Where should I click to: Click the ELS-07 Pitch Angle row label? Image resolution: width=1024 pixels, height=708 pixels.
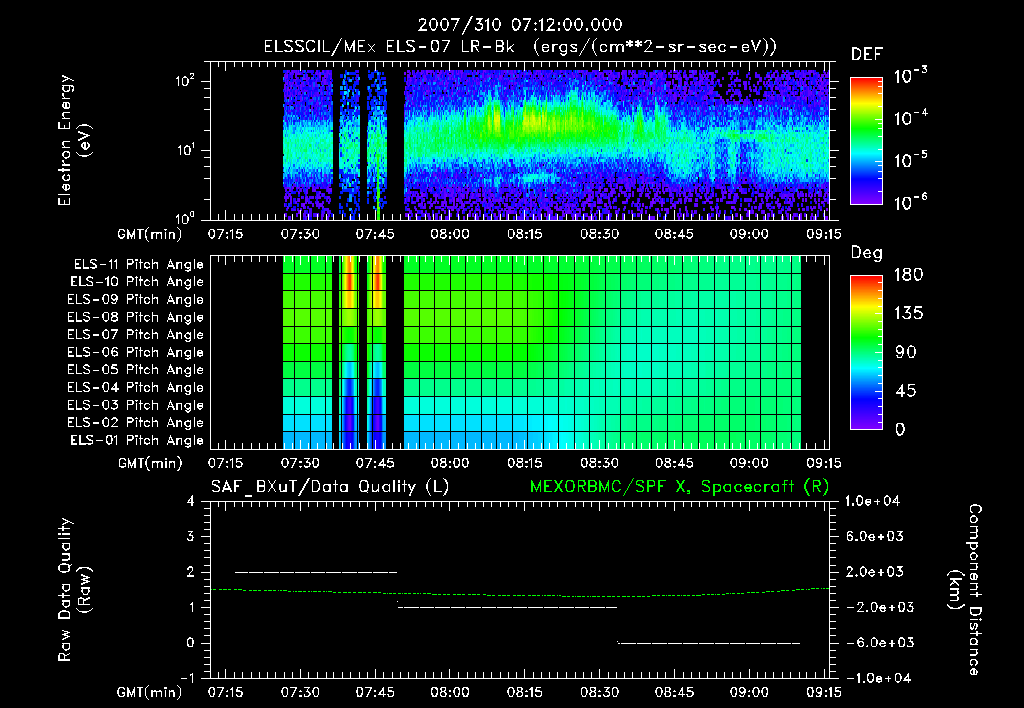[x=135, y=335]
